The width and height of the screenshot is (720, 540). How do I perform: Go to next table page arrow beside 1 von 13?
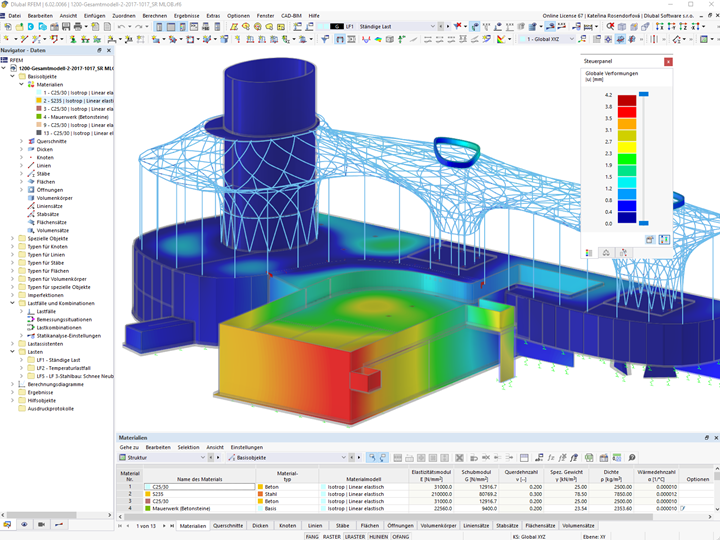pos(164,526)
